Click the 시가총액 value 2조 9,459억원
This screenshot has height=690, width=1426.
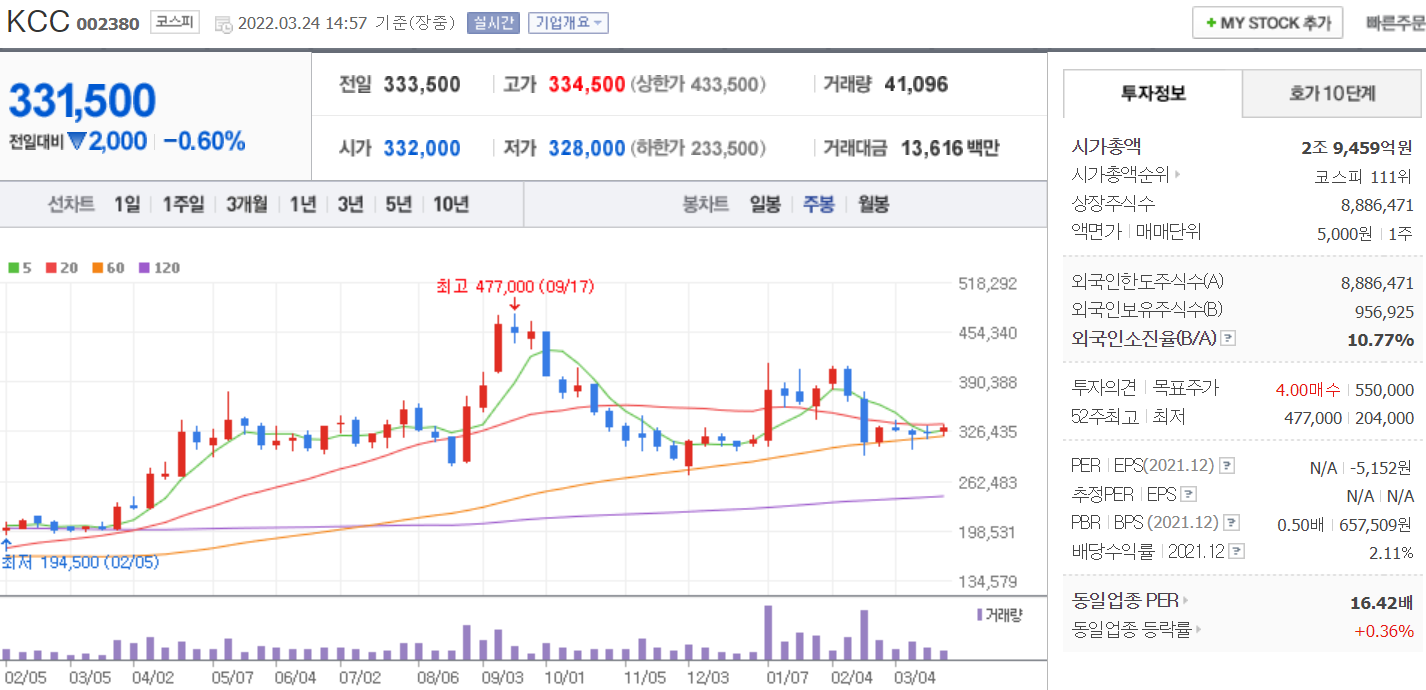[1357, 148]
